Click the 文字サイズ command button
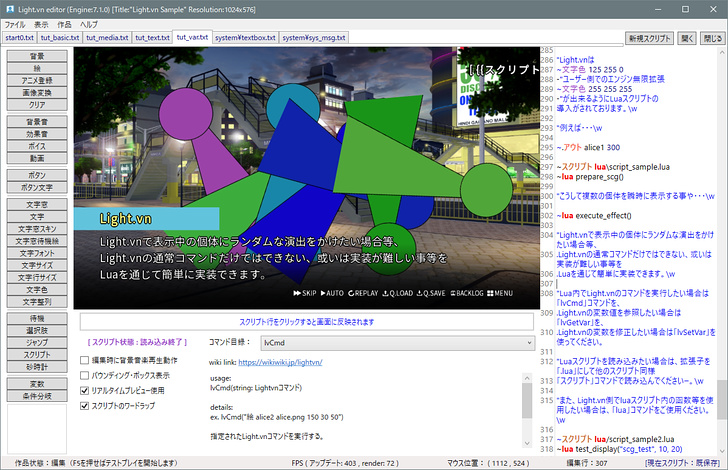728x470 pixels. [x=37, y=265]
